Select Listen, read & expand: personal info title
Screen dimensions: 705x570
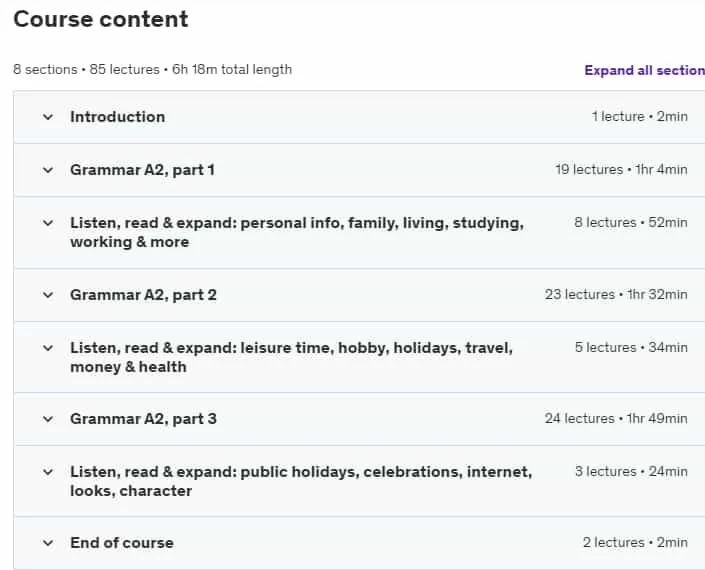pos(297,232)
